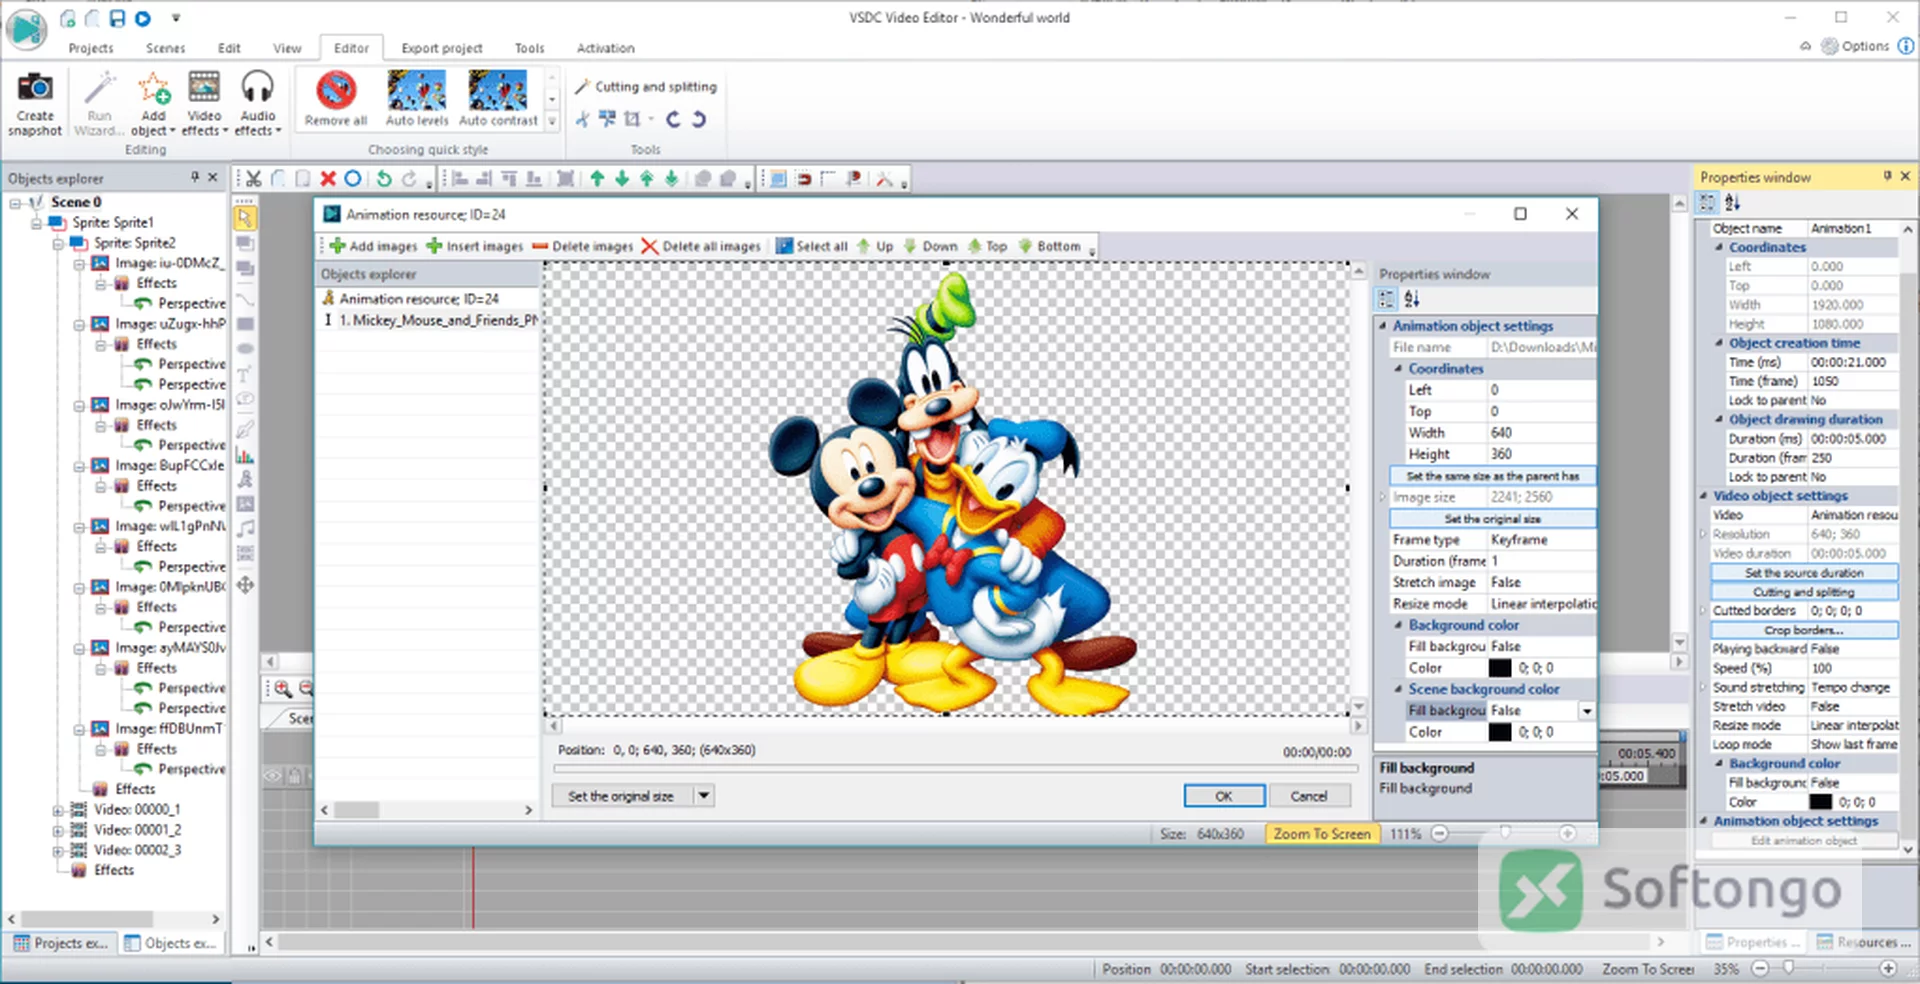This screenshot has height=984, width=1920.
Task: Click Delete images in Animation dialog
Action: [x=583, y=246]
